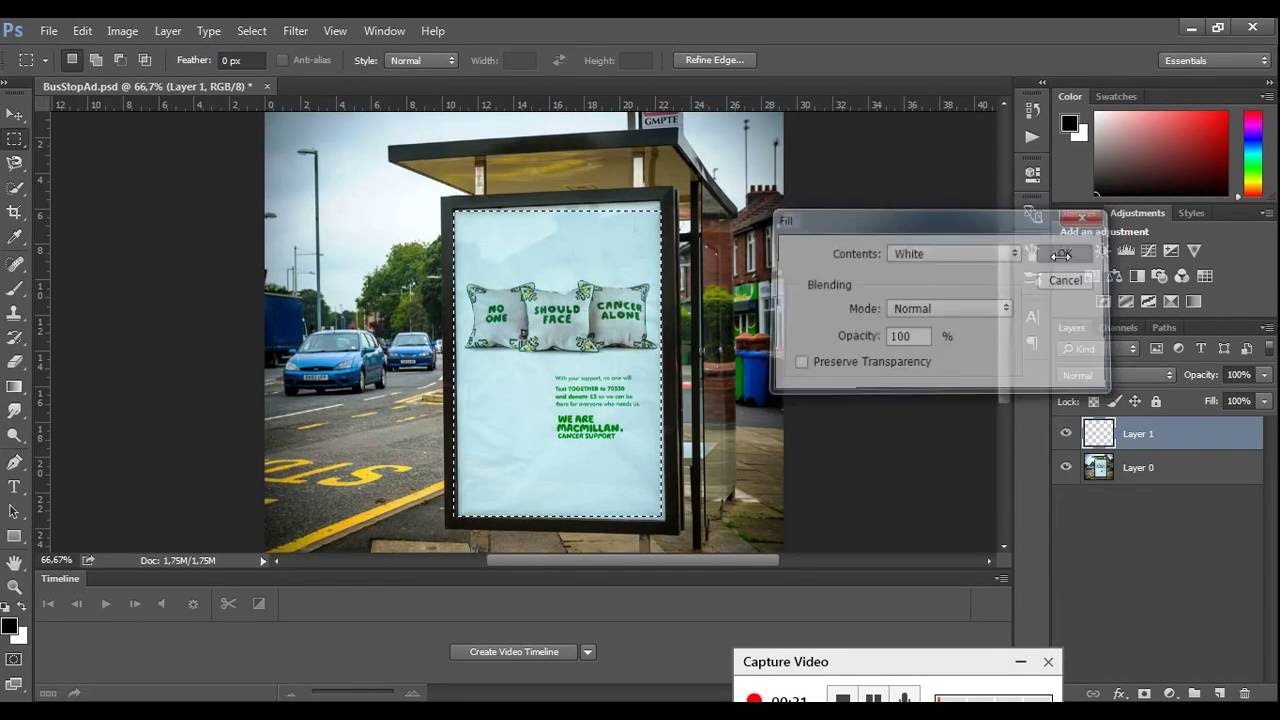Select the Horizontal Type tool

14,487
